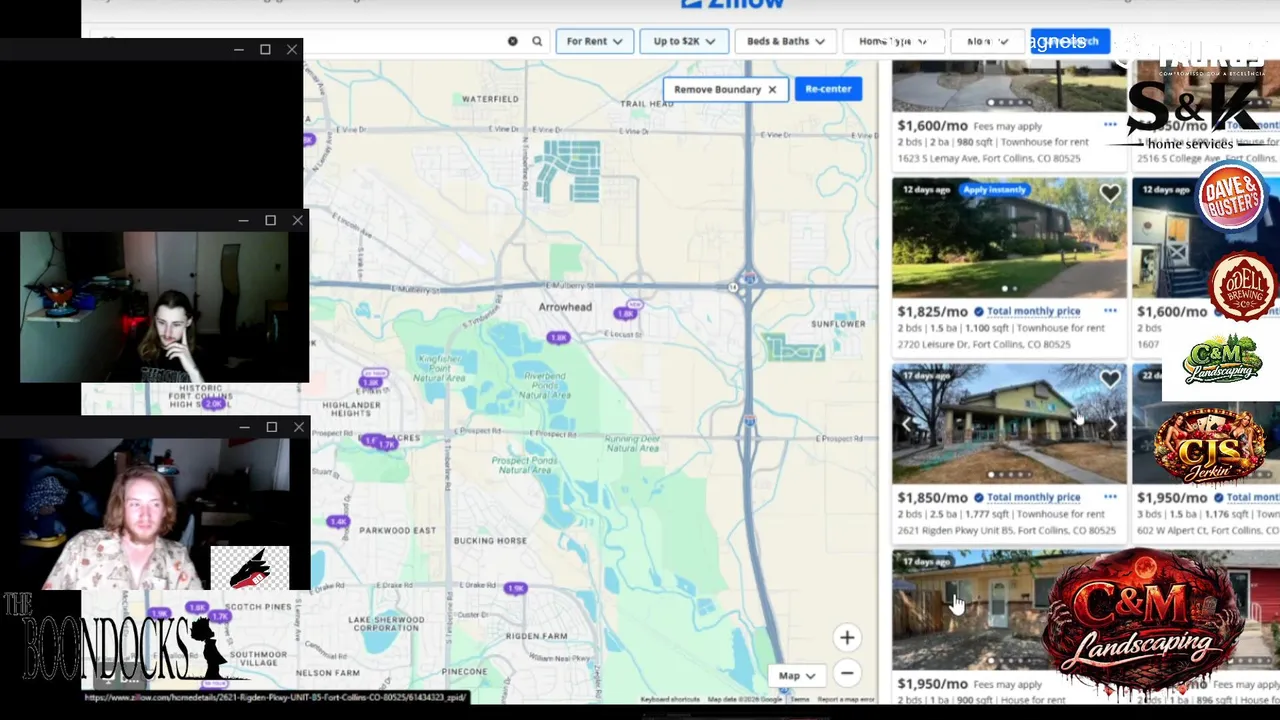Open the Up to $2K price filter
Image resolution: width=1280 pixels, height=720 pixels.
pos(684,41)
